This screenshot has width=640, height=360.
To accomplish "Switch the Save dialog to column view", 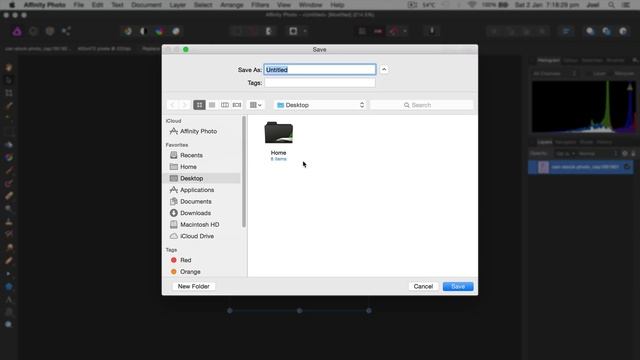I will tap(224, 105).
